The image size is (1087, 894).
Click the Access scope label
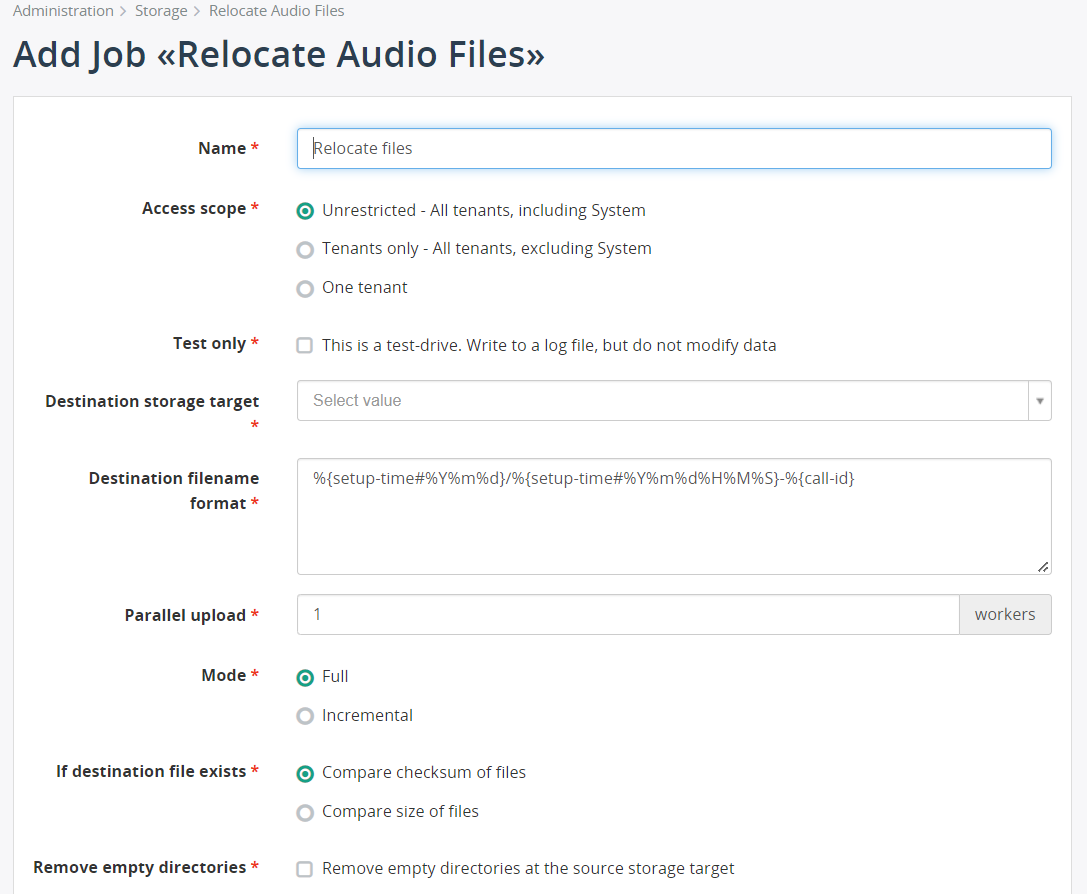click(194, 209)
